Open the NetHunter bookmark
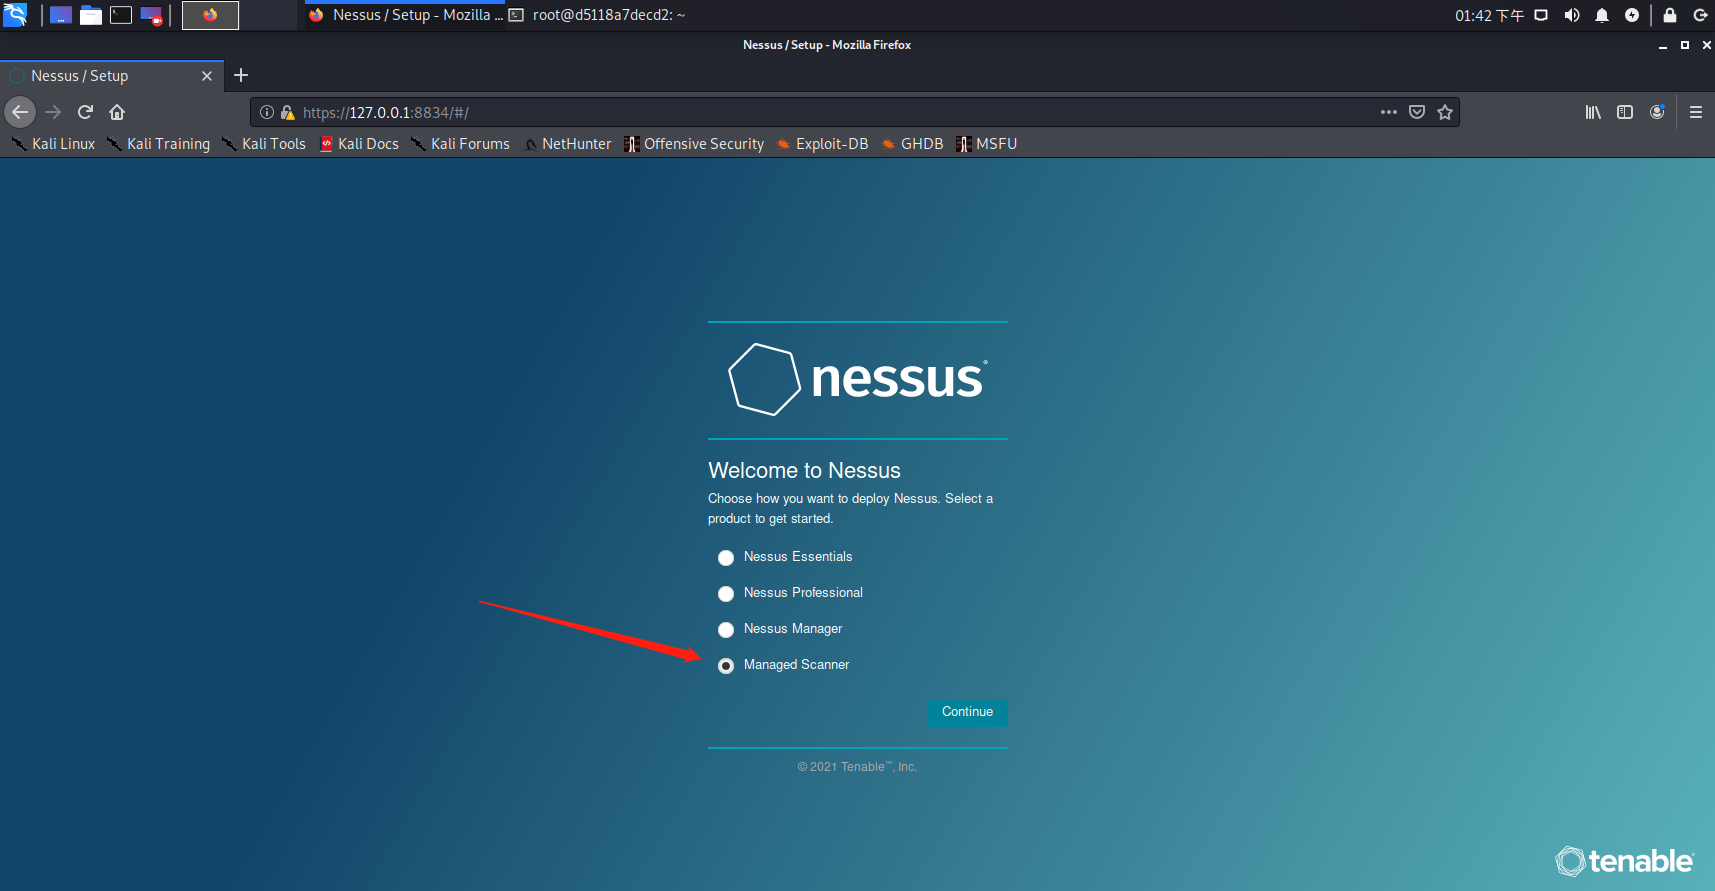Viewport: 1715px width, 891px height. 567,144
